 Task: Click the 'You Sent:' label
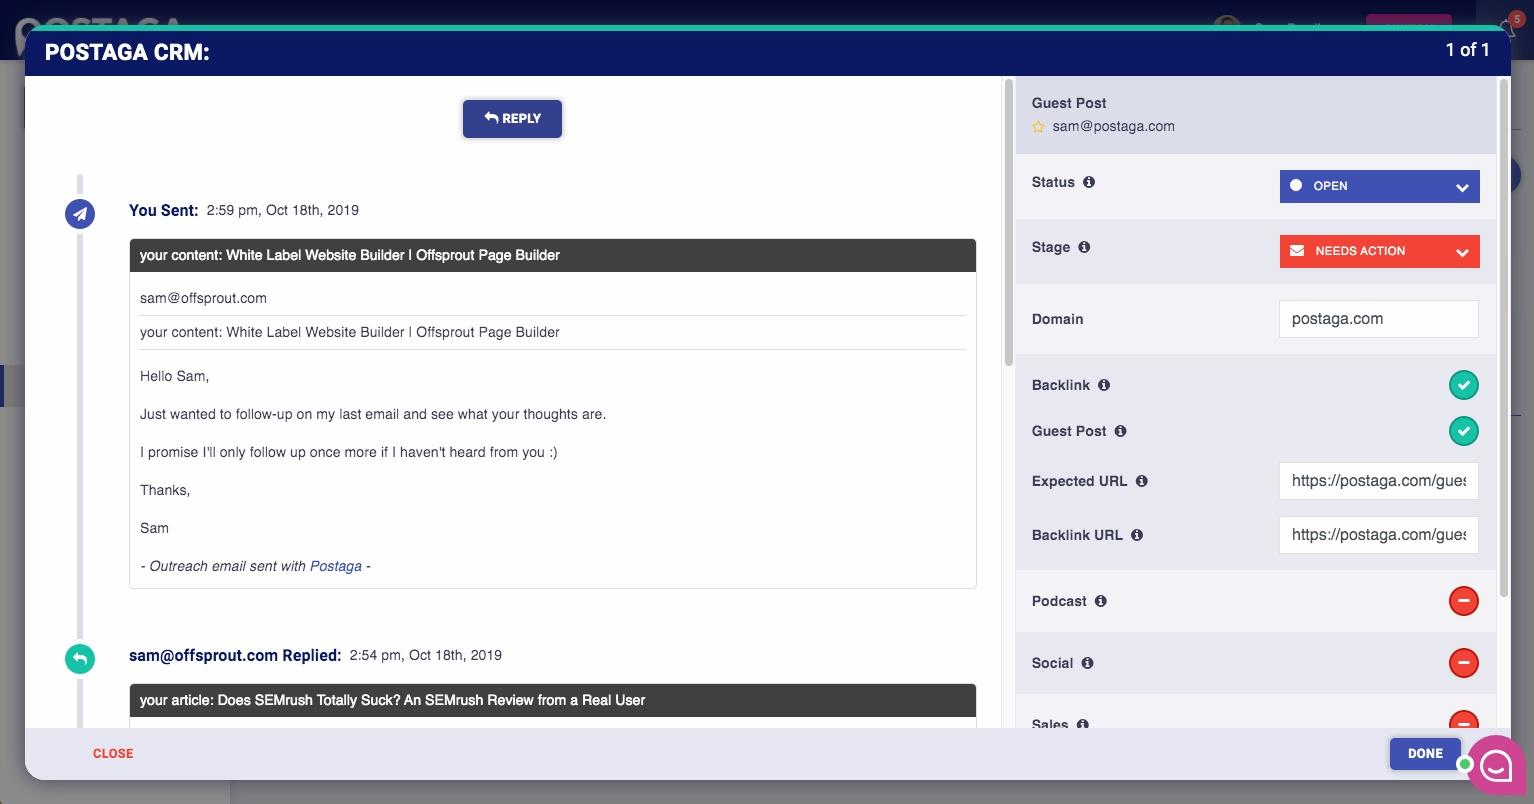[x=163, y=210]
